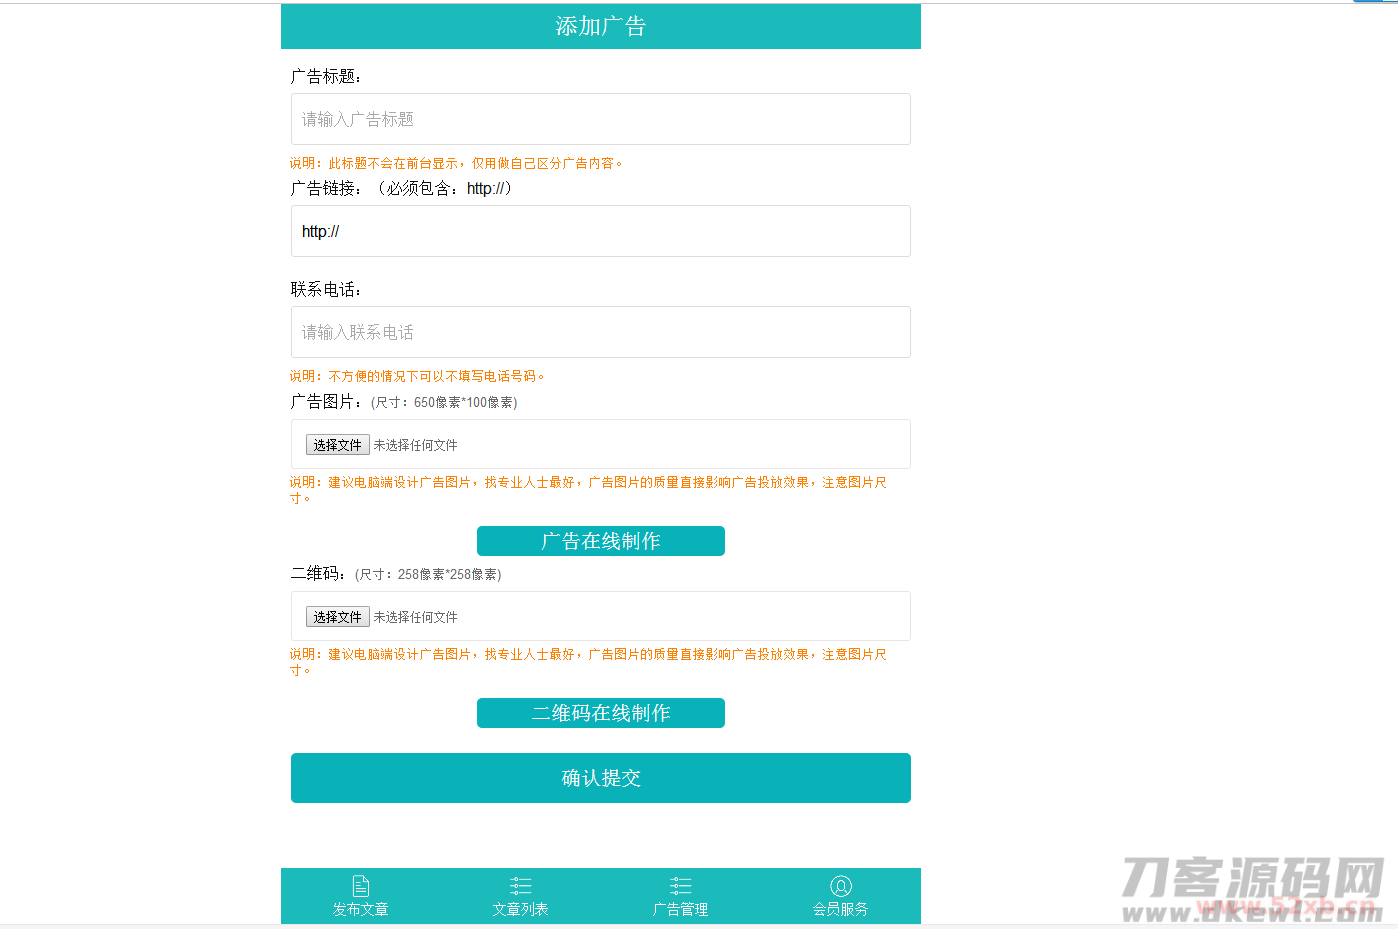The width and height of the screenshot is (1398, 929).
Task: Click 未选择任何文件 text in 二维码 box
Action: tap(415, 617)
